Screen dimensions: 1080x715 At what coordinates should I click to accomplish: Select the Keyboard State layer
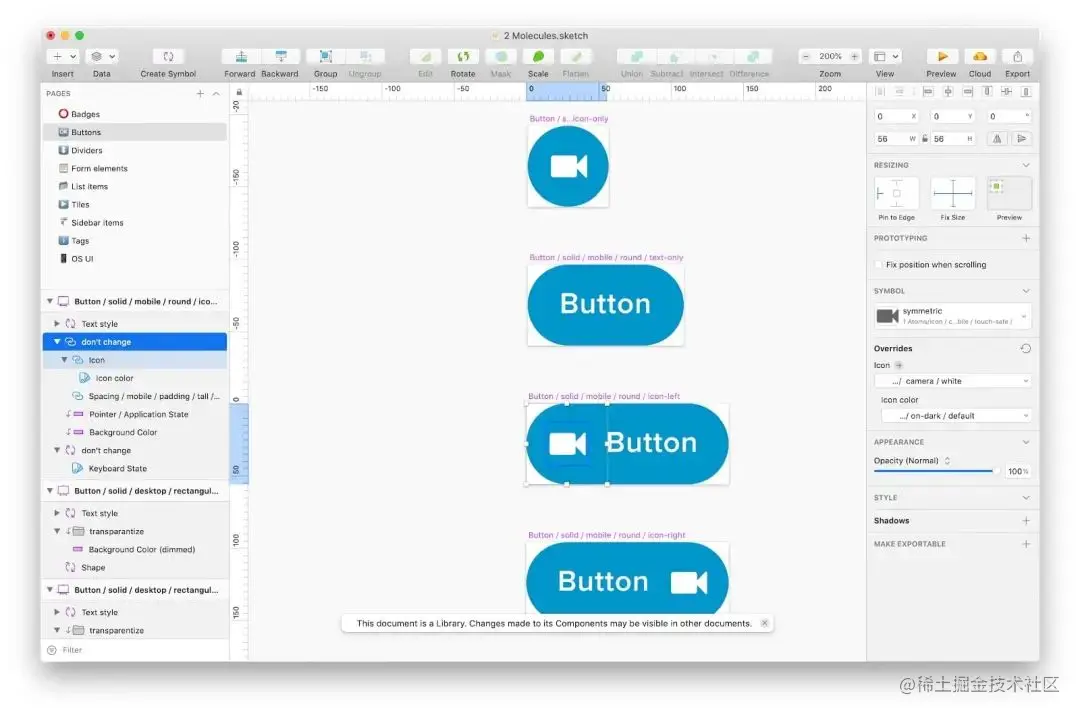pyautogui.click(x=118, y=468)
